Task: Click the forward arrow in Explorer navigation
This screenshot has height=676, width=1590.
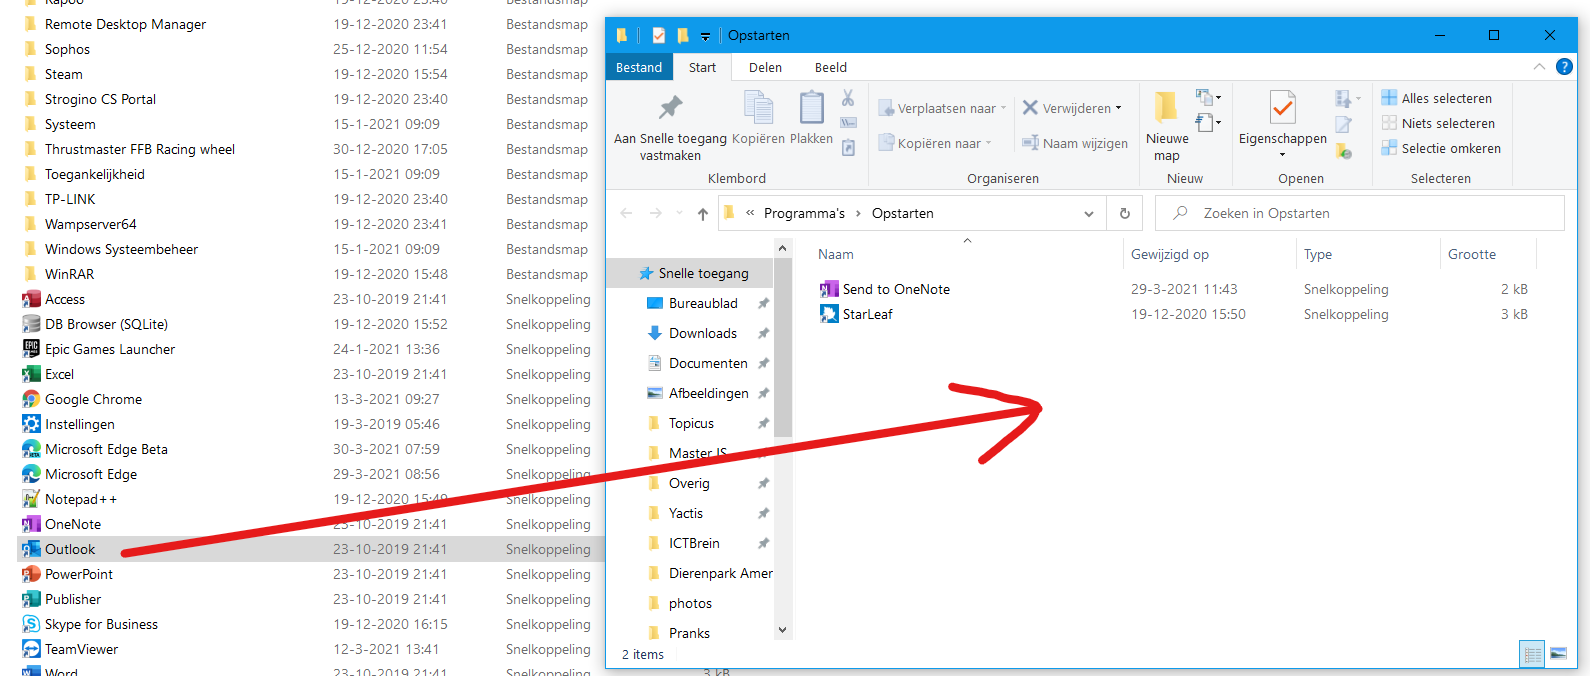Action: (x=656, y=213)
